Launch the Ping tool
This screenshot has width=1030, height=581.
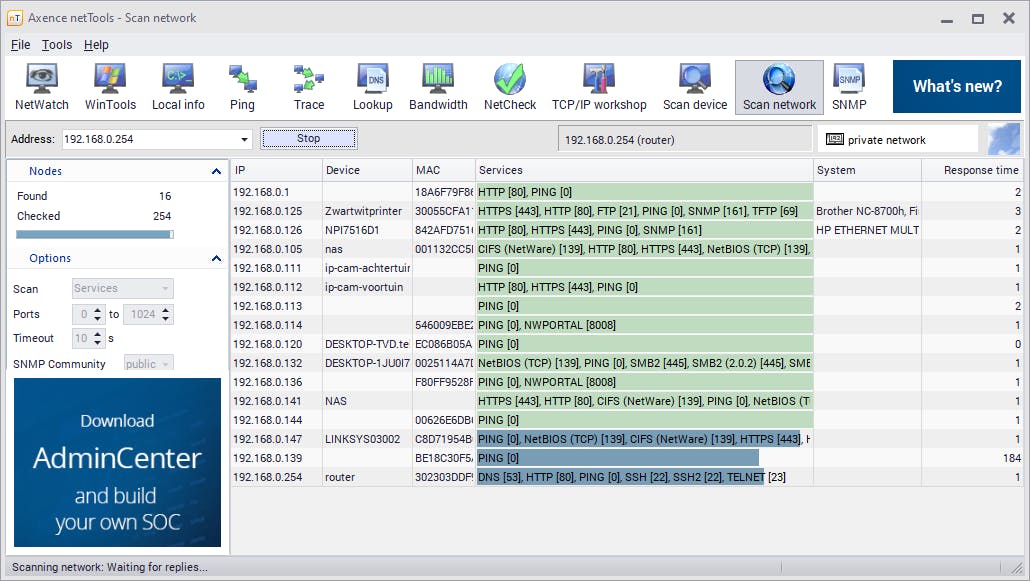coord(242,87)
